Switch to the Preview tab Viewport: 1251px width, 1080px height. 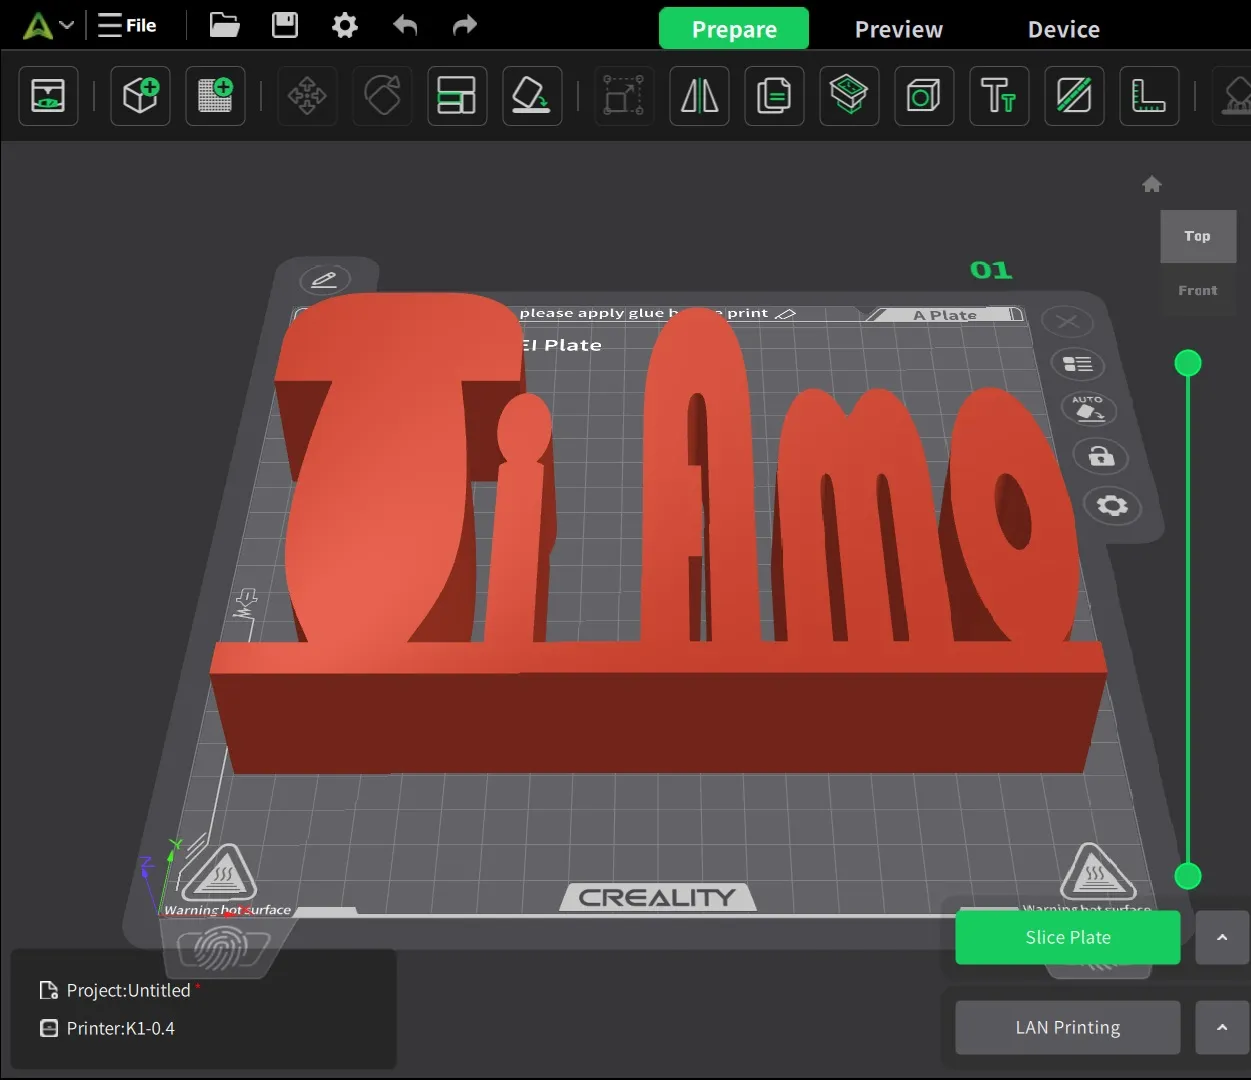pyautogui.click(x=899, y=29)
